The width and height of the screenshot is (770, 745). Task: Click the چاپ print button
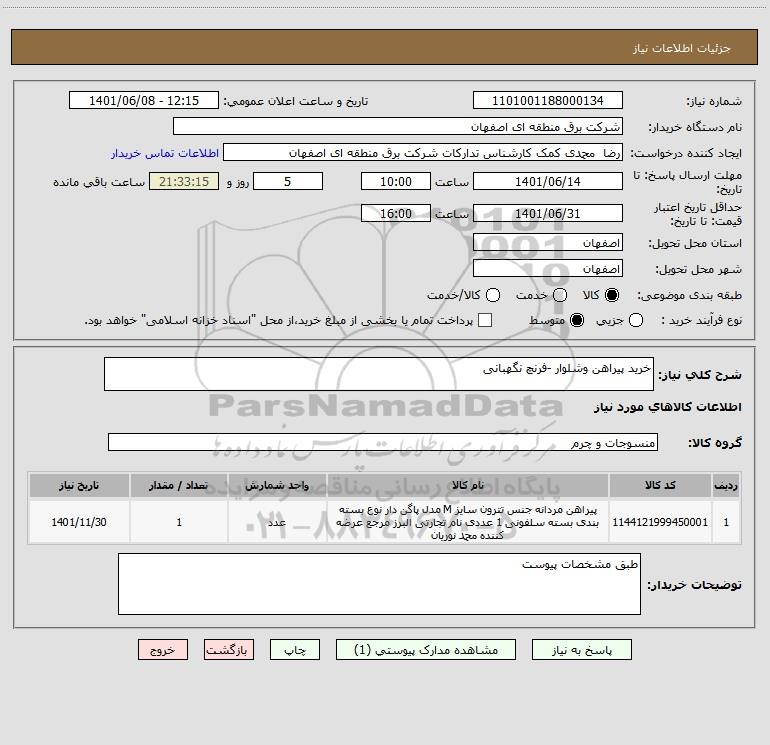(295, 650)
